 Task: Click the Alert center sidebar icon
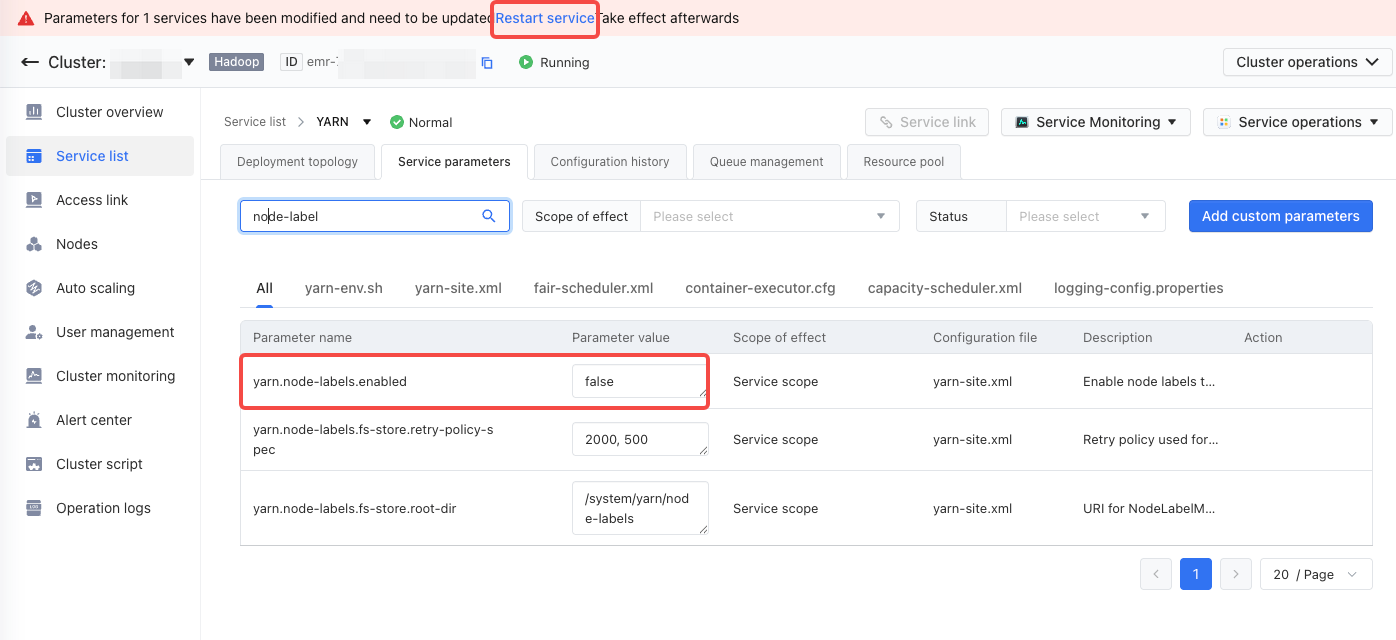(34, 420)
